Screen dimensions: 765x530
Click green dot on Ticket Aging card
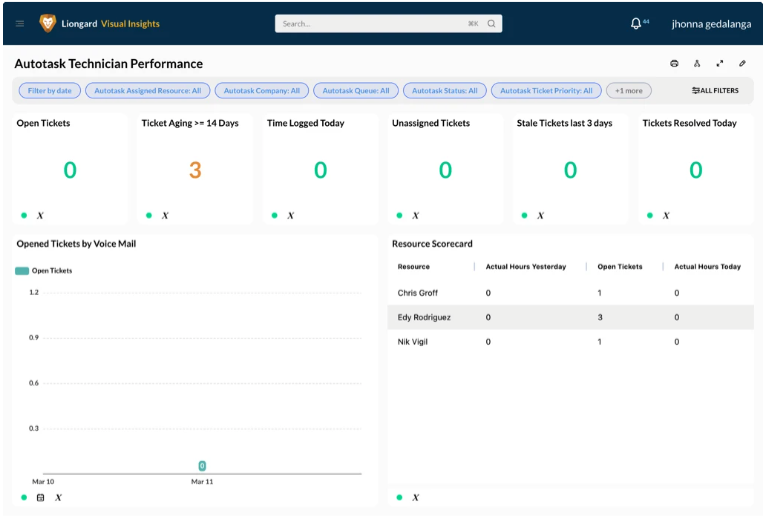tap(149, 215)
